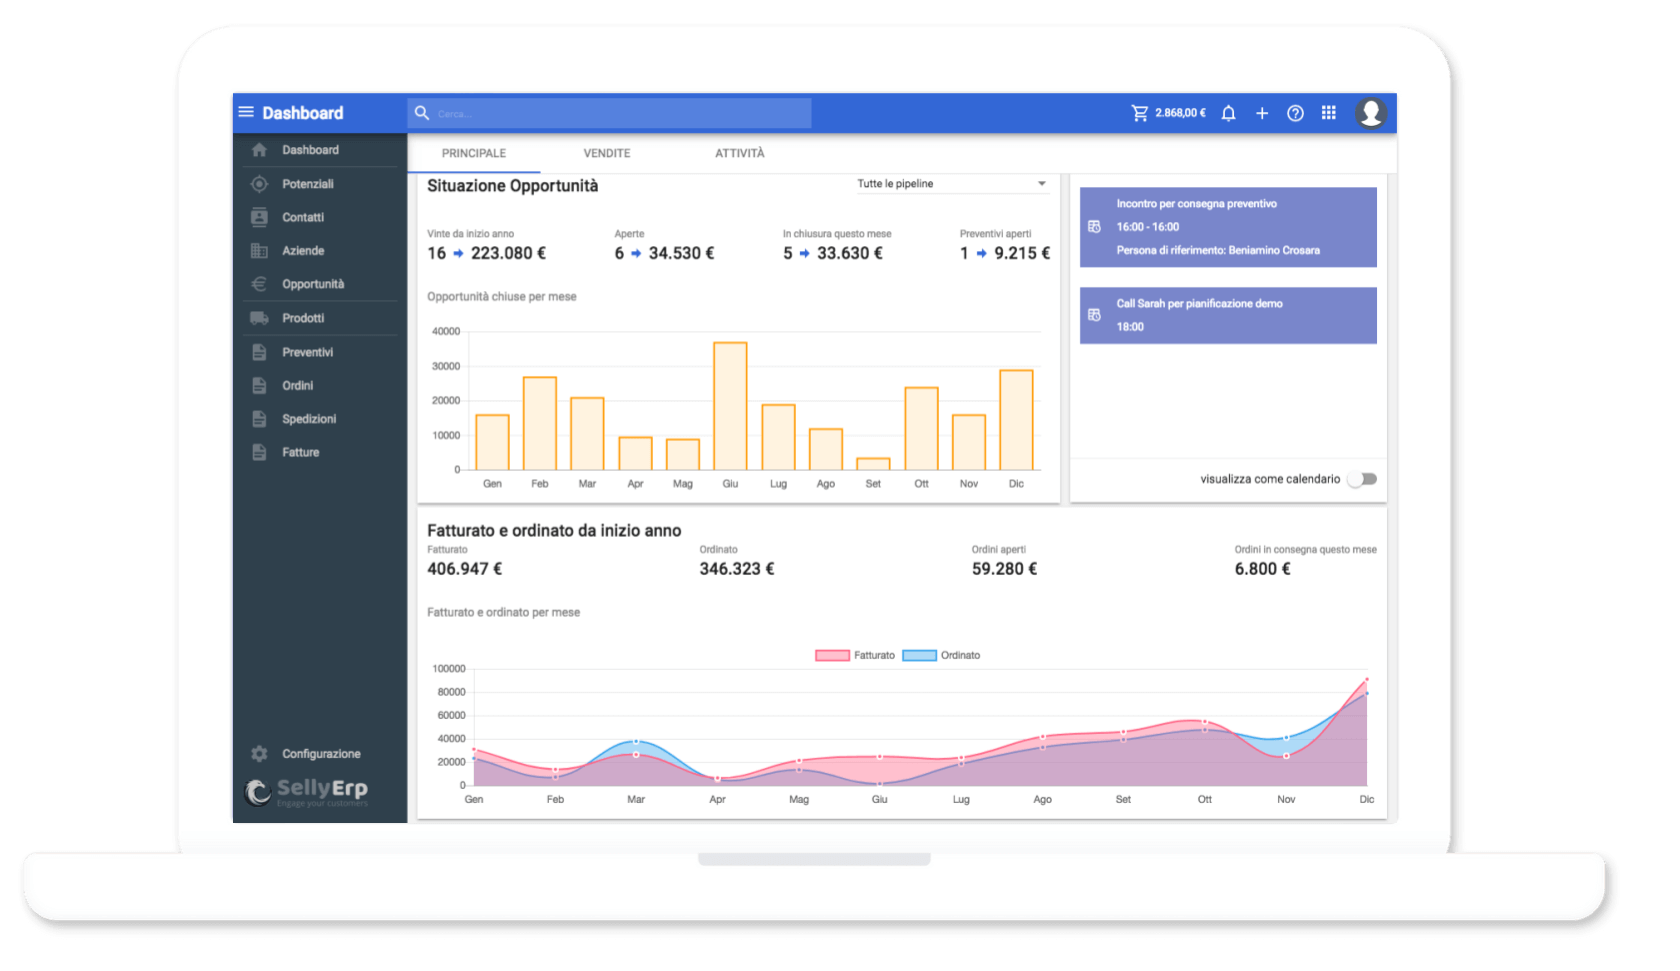The height and width of the screenshot is (971, 1680).
Task: Click the Set bar in opportunities chart
Action: tap(873, 464)
